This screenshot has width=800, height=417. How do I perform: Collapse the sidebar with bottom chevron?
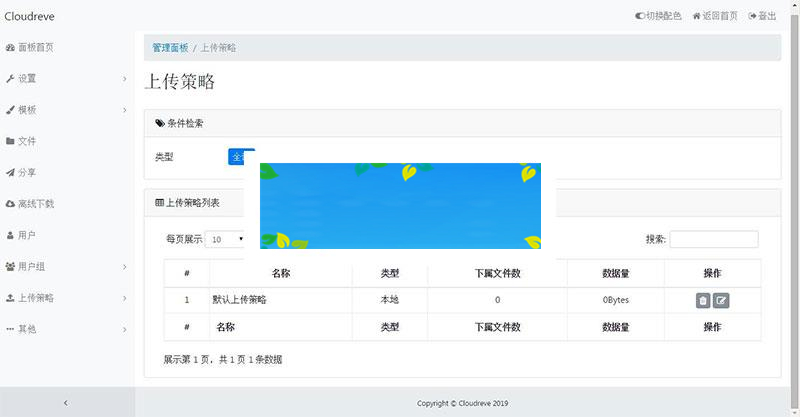tap(66, 402)
